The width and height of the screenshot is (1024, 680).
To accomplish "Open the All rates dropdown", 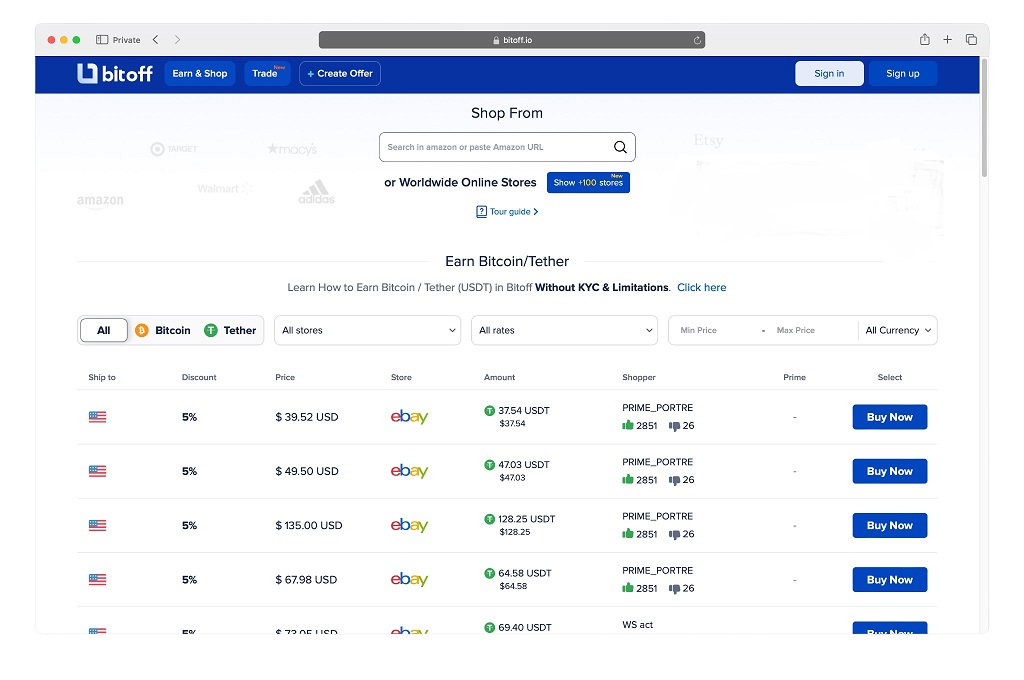I will pyautogui.click(x=564, y=330).
